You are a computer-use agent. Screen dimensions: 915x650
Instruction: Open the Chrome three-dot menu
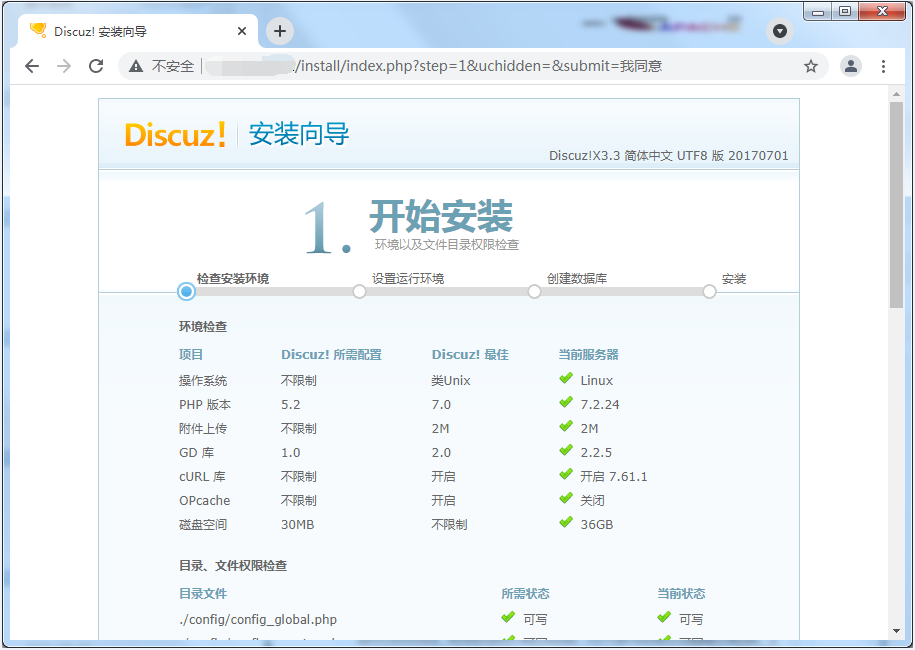(x=883, y=66)
